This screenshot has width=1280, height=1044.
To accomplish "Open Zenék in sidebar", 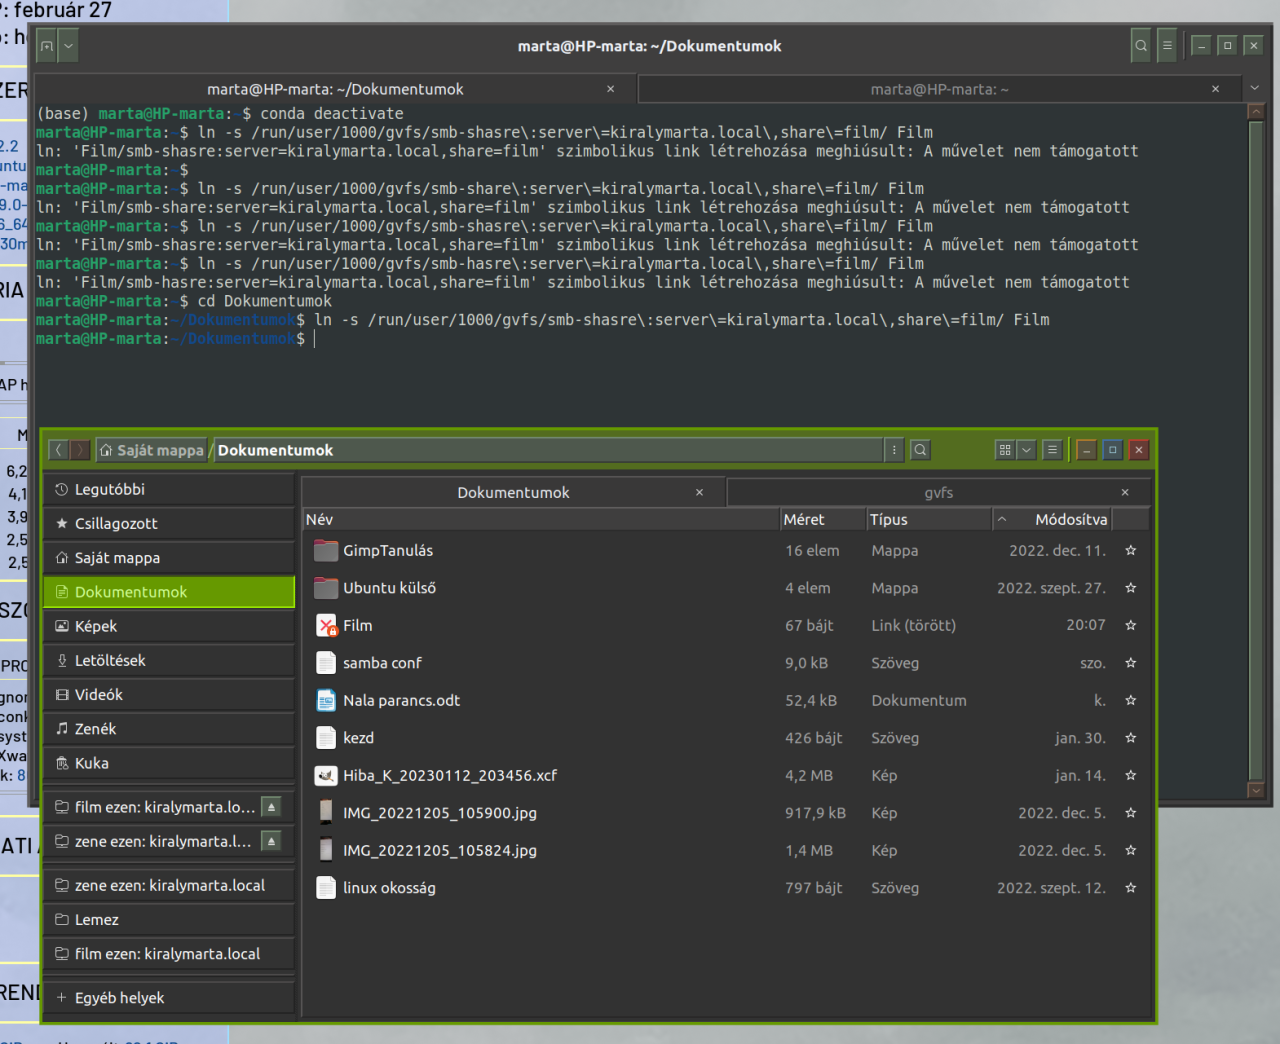I will [169, 729].
